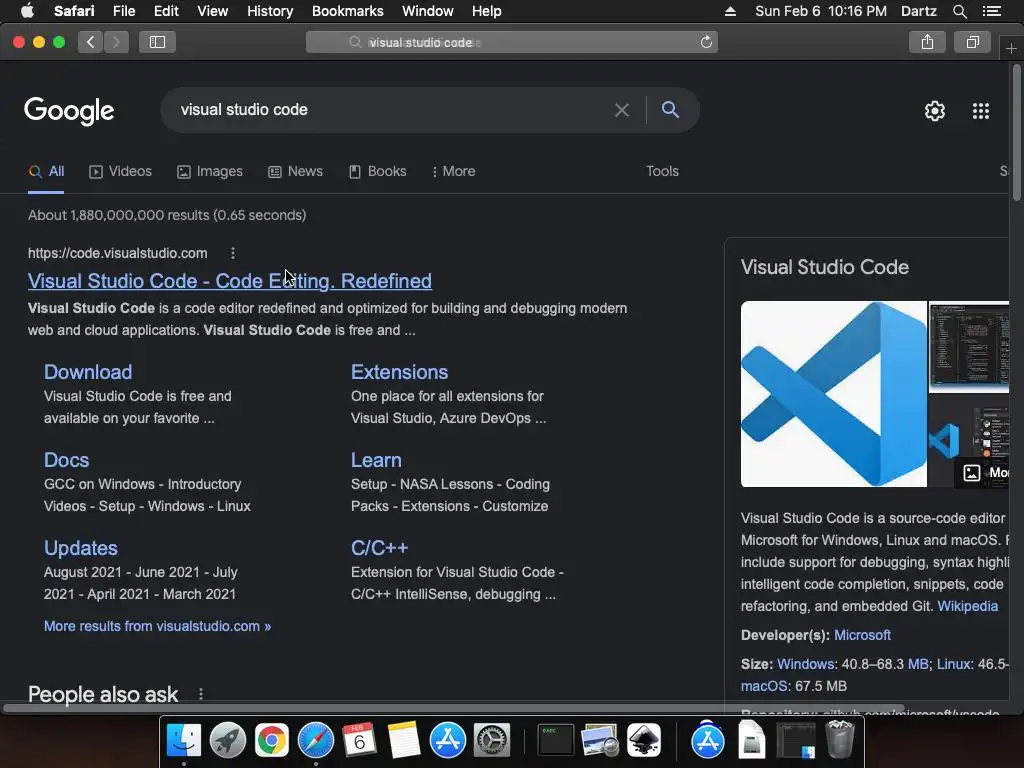The image size is (1024, 768).
Task: Open the Extensions sitelink
Action: 399,372
